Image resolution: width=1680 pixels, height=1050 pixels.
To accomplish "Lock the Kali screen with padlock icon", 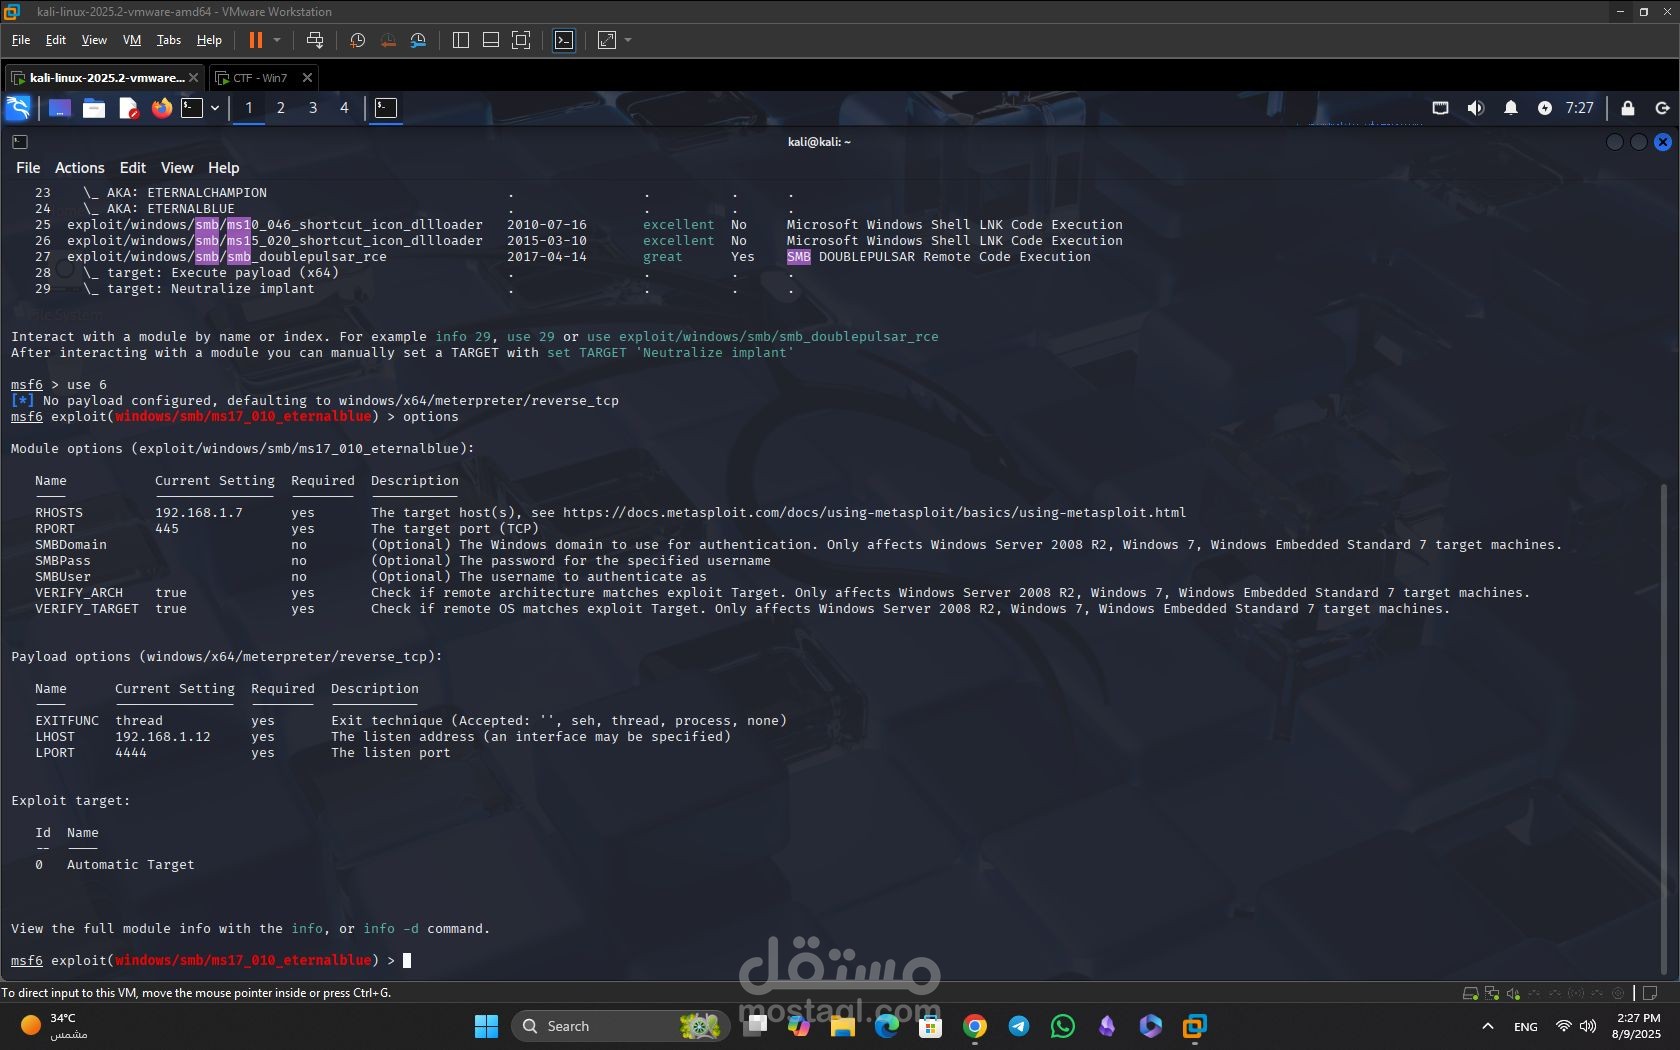I will click(1628, 108).
